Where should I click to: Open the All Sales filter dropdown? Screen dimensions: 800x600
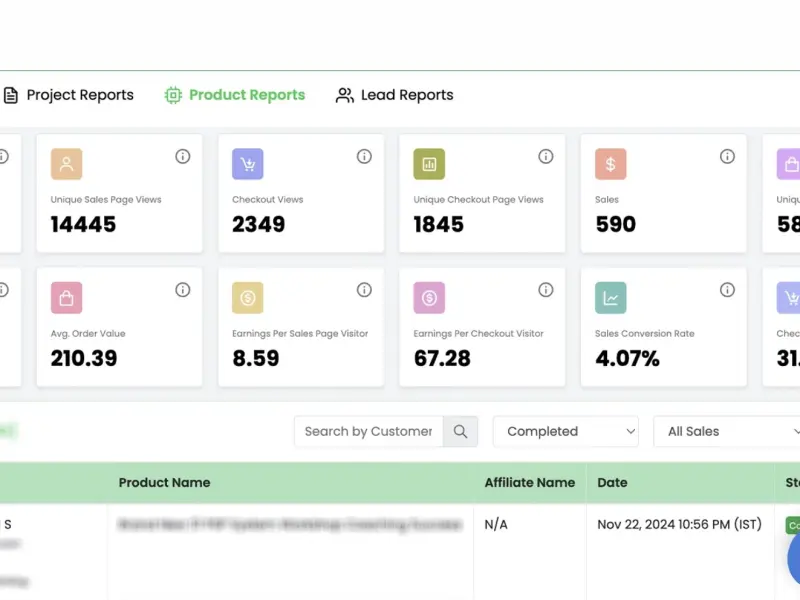(727, 432)
